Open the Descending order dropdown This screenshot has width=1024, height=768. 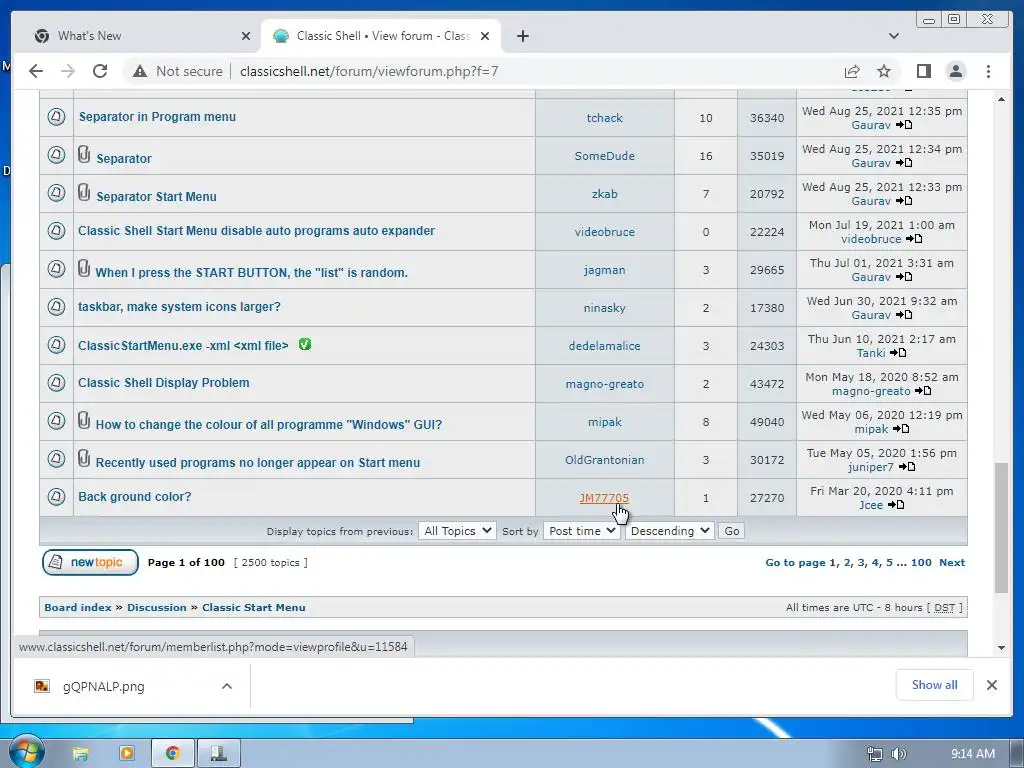click(669, 531)
